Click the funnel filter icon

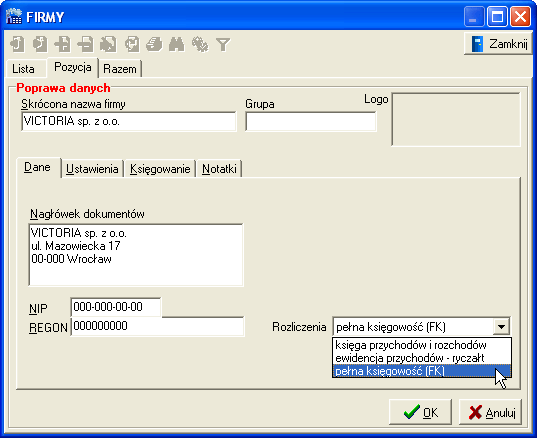[x=223, y=45]
